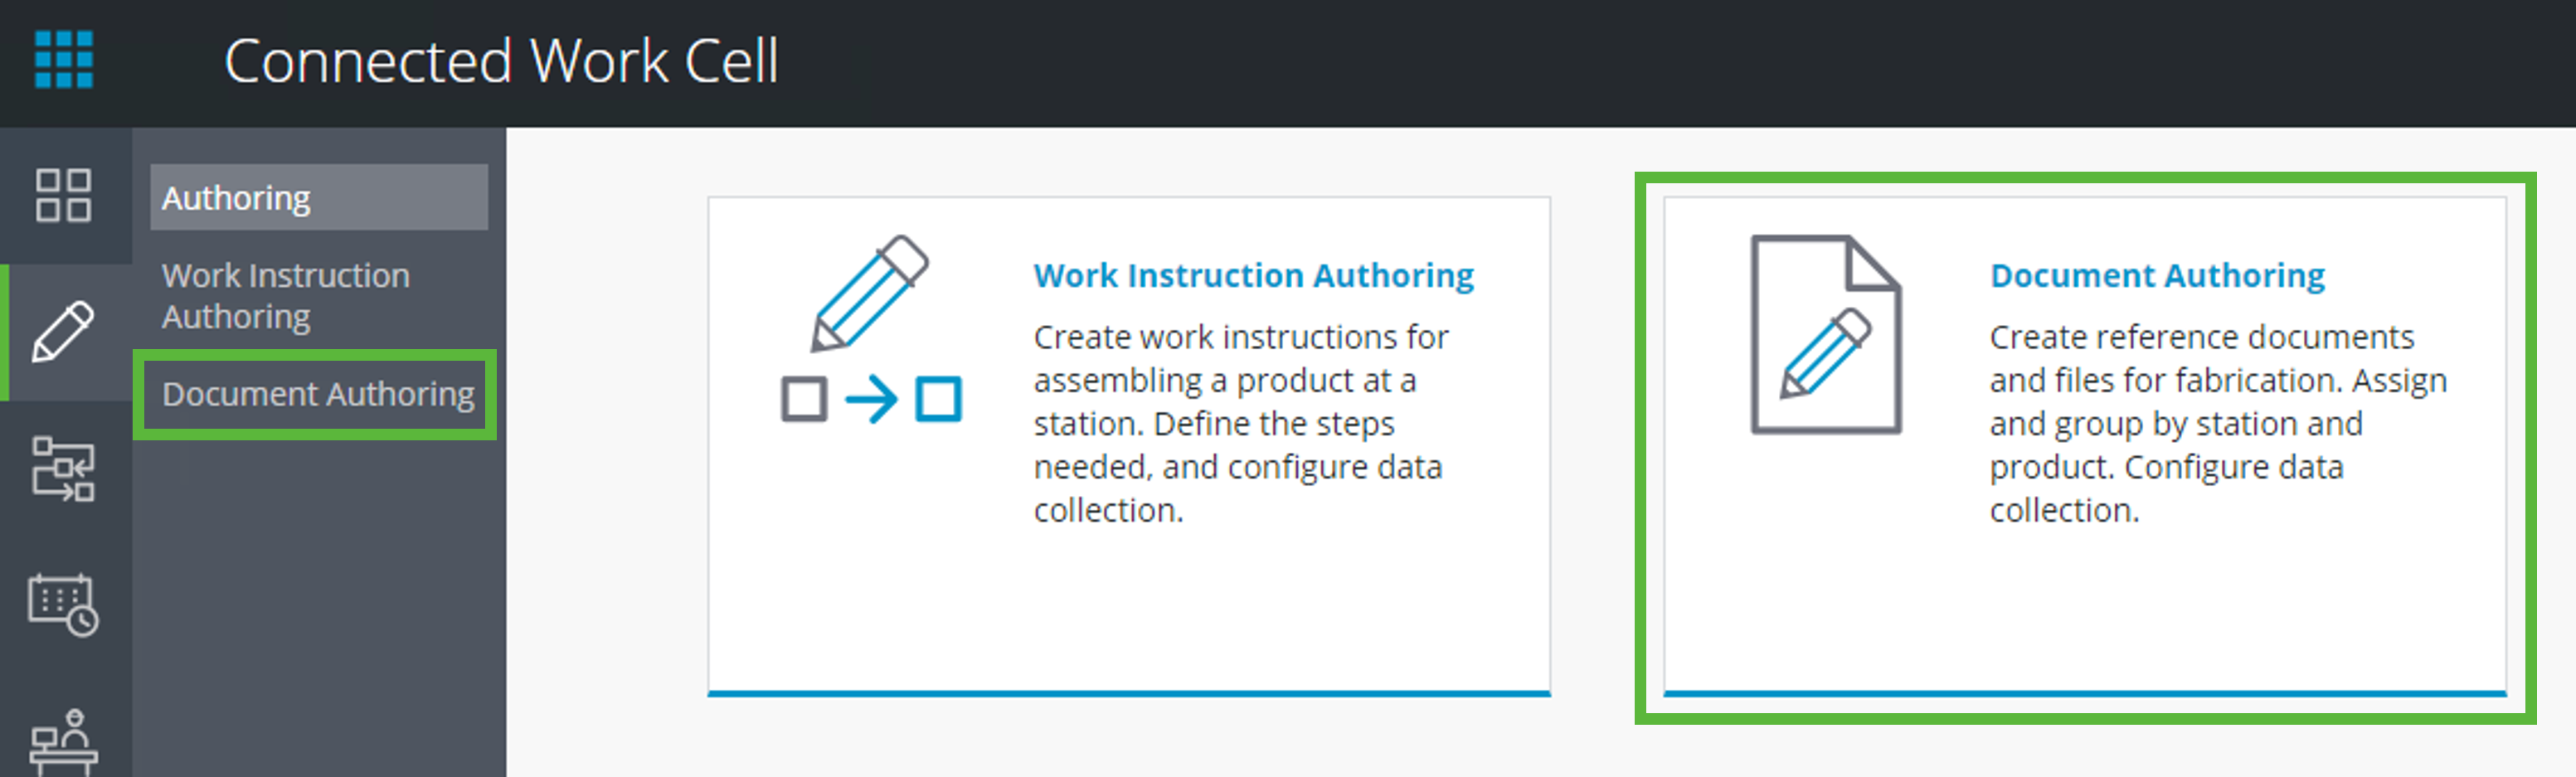This screenshot has height=777, width=2576.
Task: Open the Work Instruction Authoring link
Action: 1253,275
